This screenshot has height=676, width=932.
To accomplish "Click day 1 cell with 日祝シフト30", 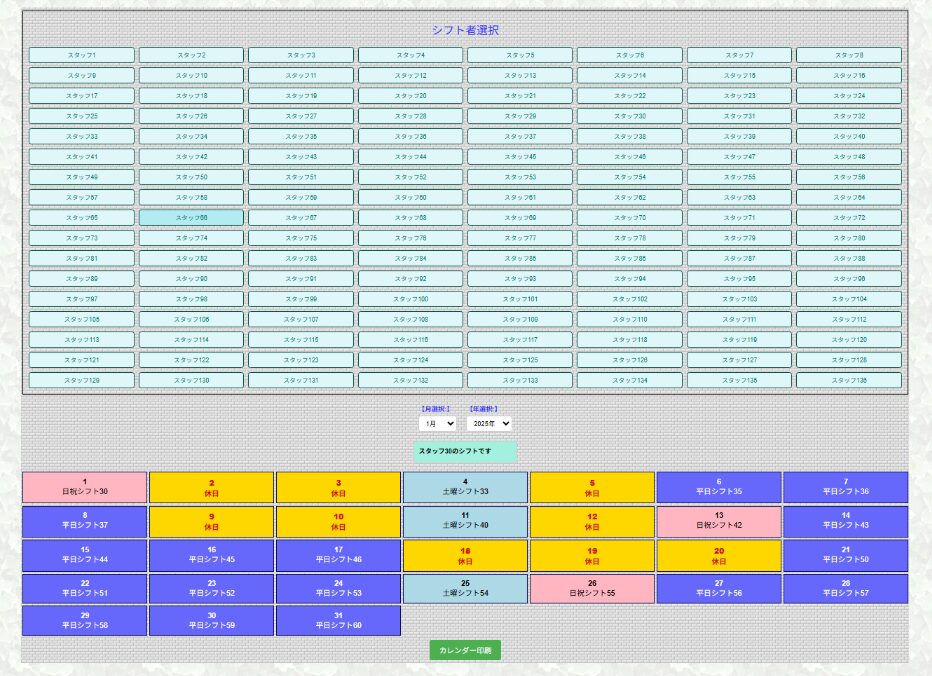I will 85,487.
